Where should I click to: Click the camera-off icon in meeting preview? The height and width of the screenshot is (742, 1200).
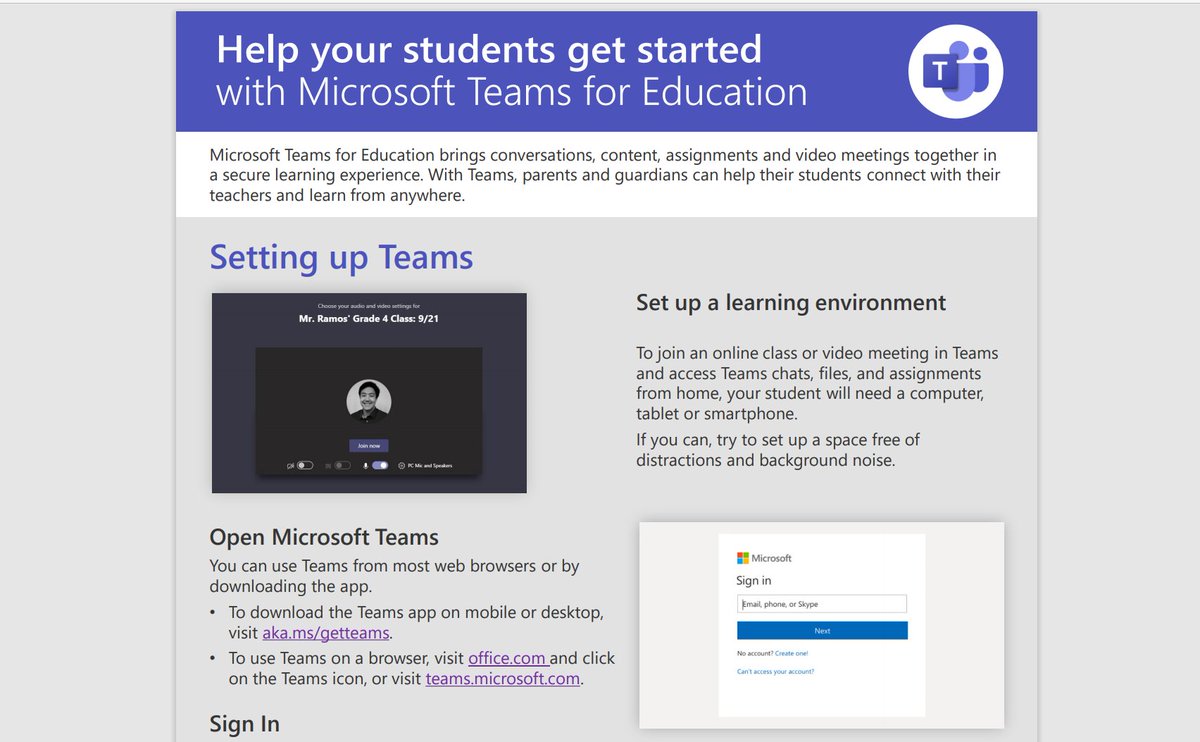tap(290, 466)
